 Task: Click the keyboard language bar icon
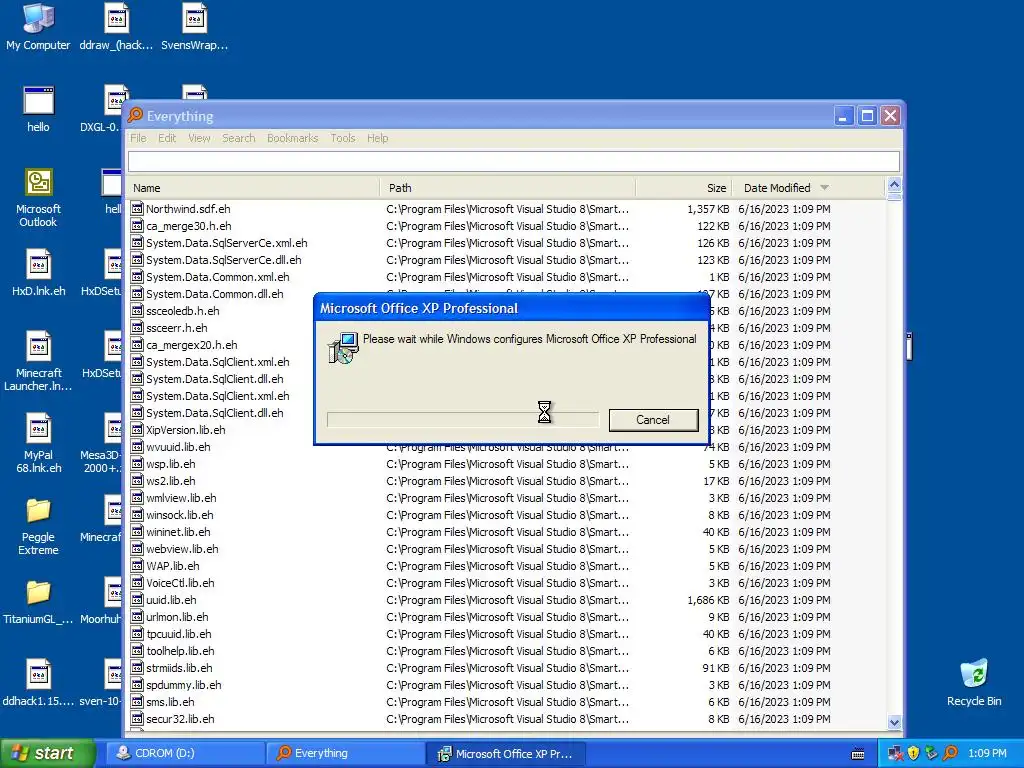coord(858,754)
